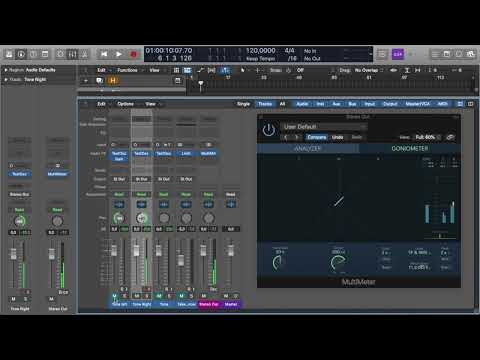Toggle the Quick Help button

(33, 54)
